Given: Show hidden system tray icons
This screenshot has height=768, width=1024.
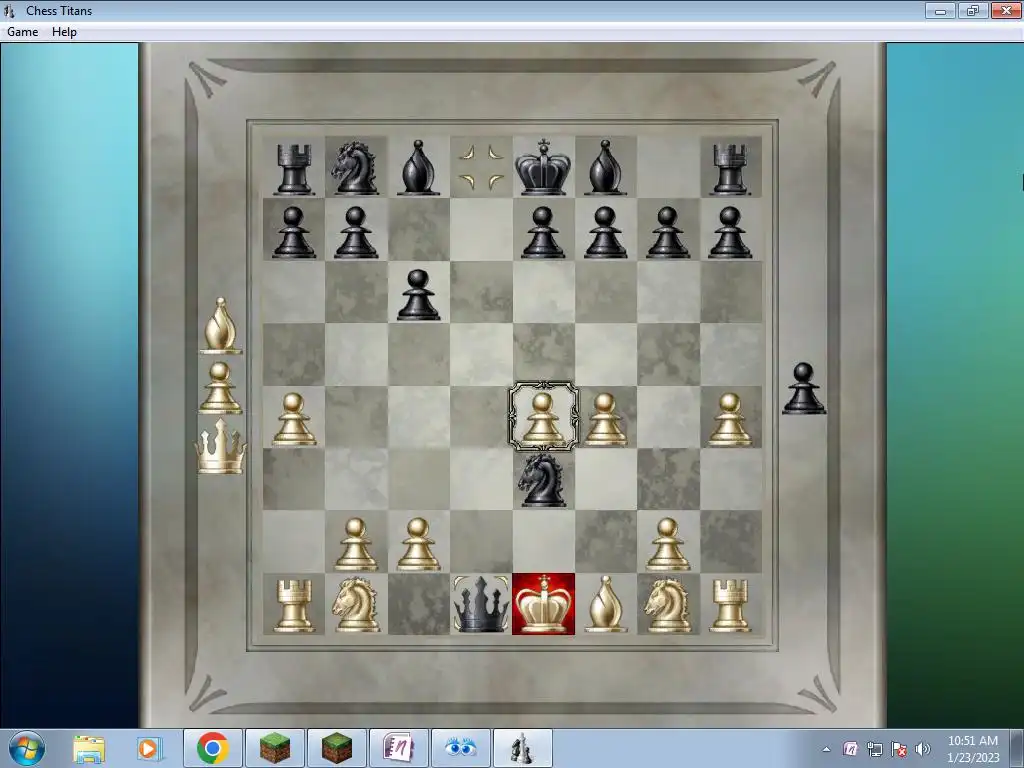Looking at the screenshot, I should (x=826, y=749).
